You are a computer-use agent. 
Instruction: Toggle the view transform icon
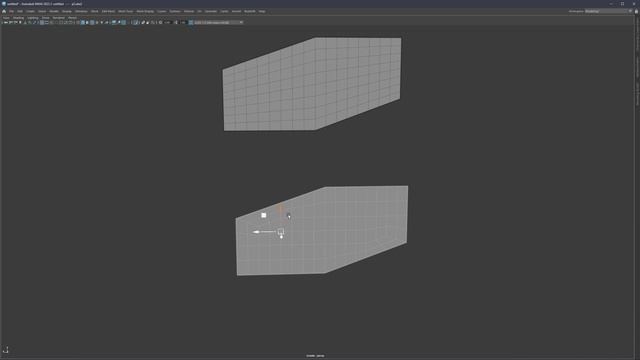pos(191,22)
